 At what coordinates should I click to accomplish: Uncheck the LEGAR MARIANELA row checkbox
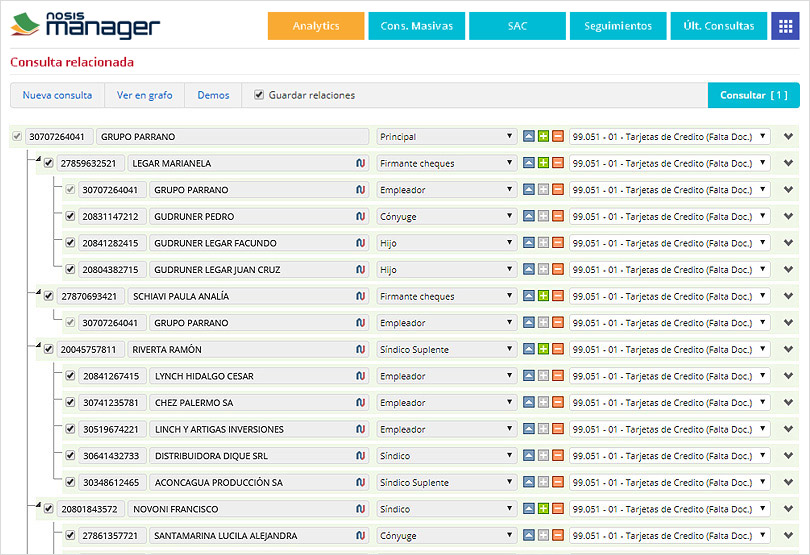point(49,163)
